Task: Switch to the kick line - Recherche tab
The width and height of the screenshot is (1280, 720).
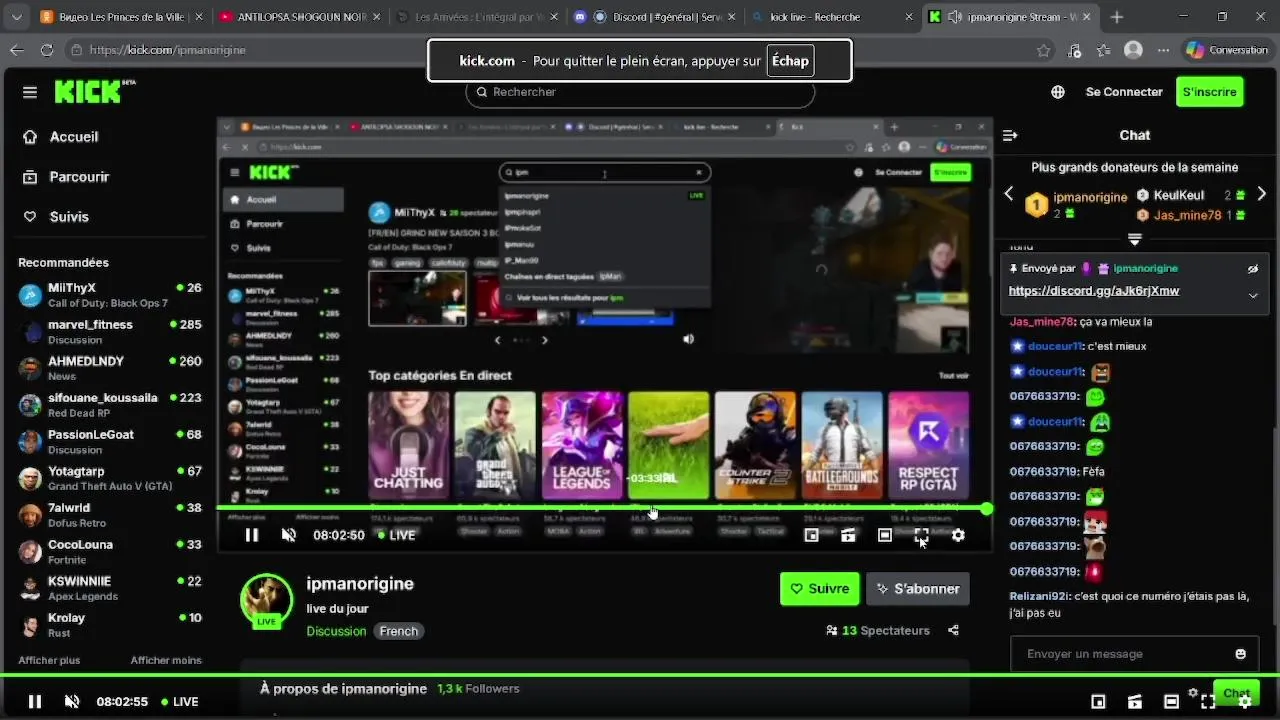Action: pyautogui.click(x=833, y=17)
